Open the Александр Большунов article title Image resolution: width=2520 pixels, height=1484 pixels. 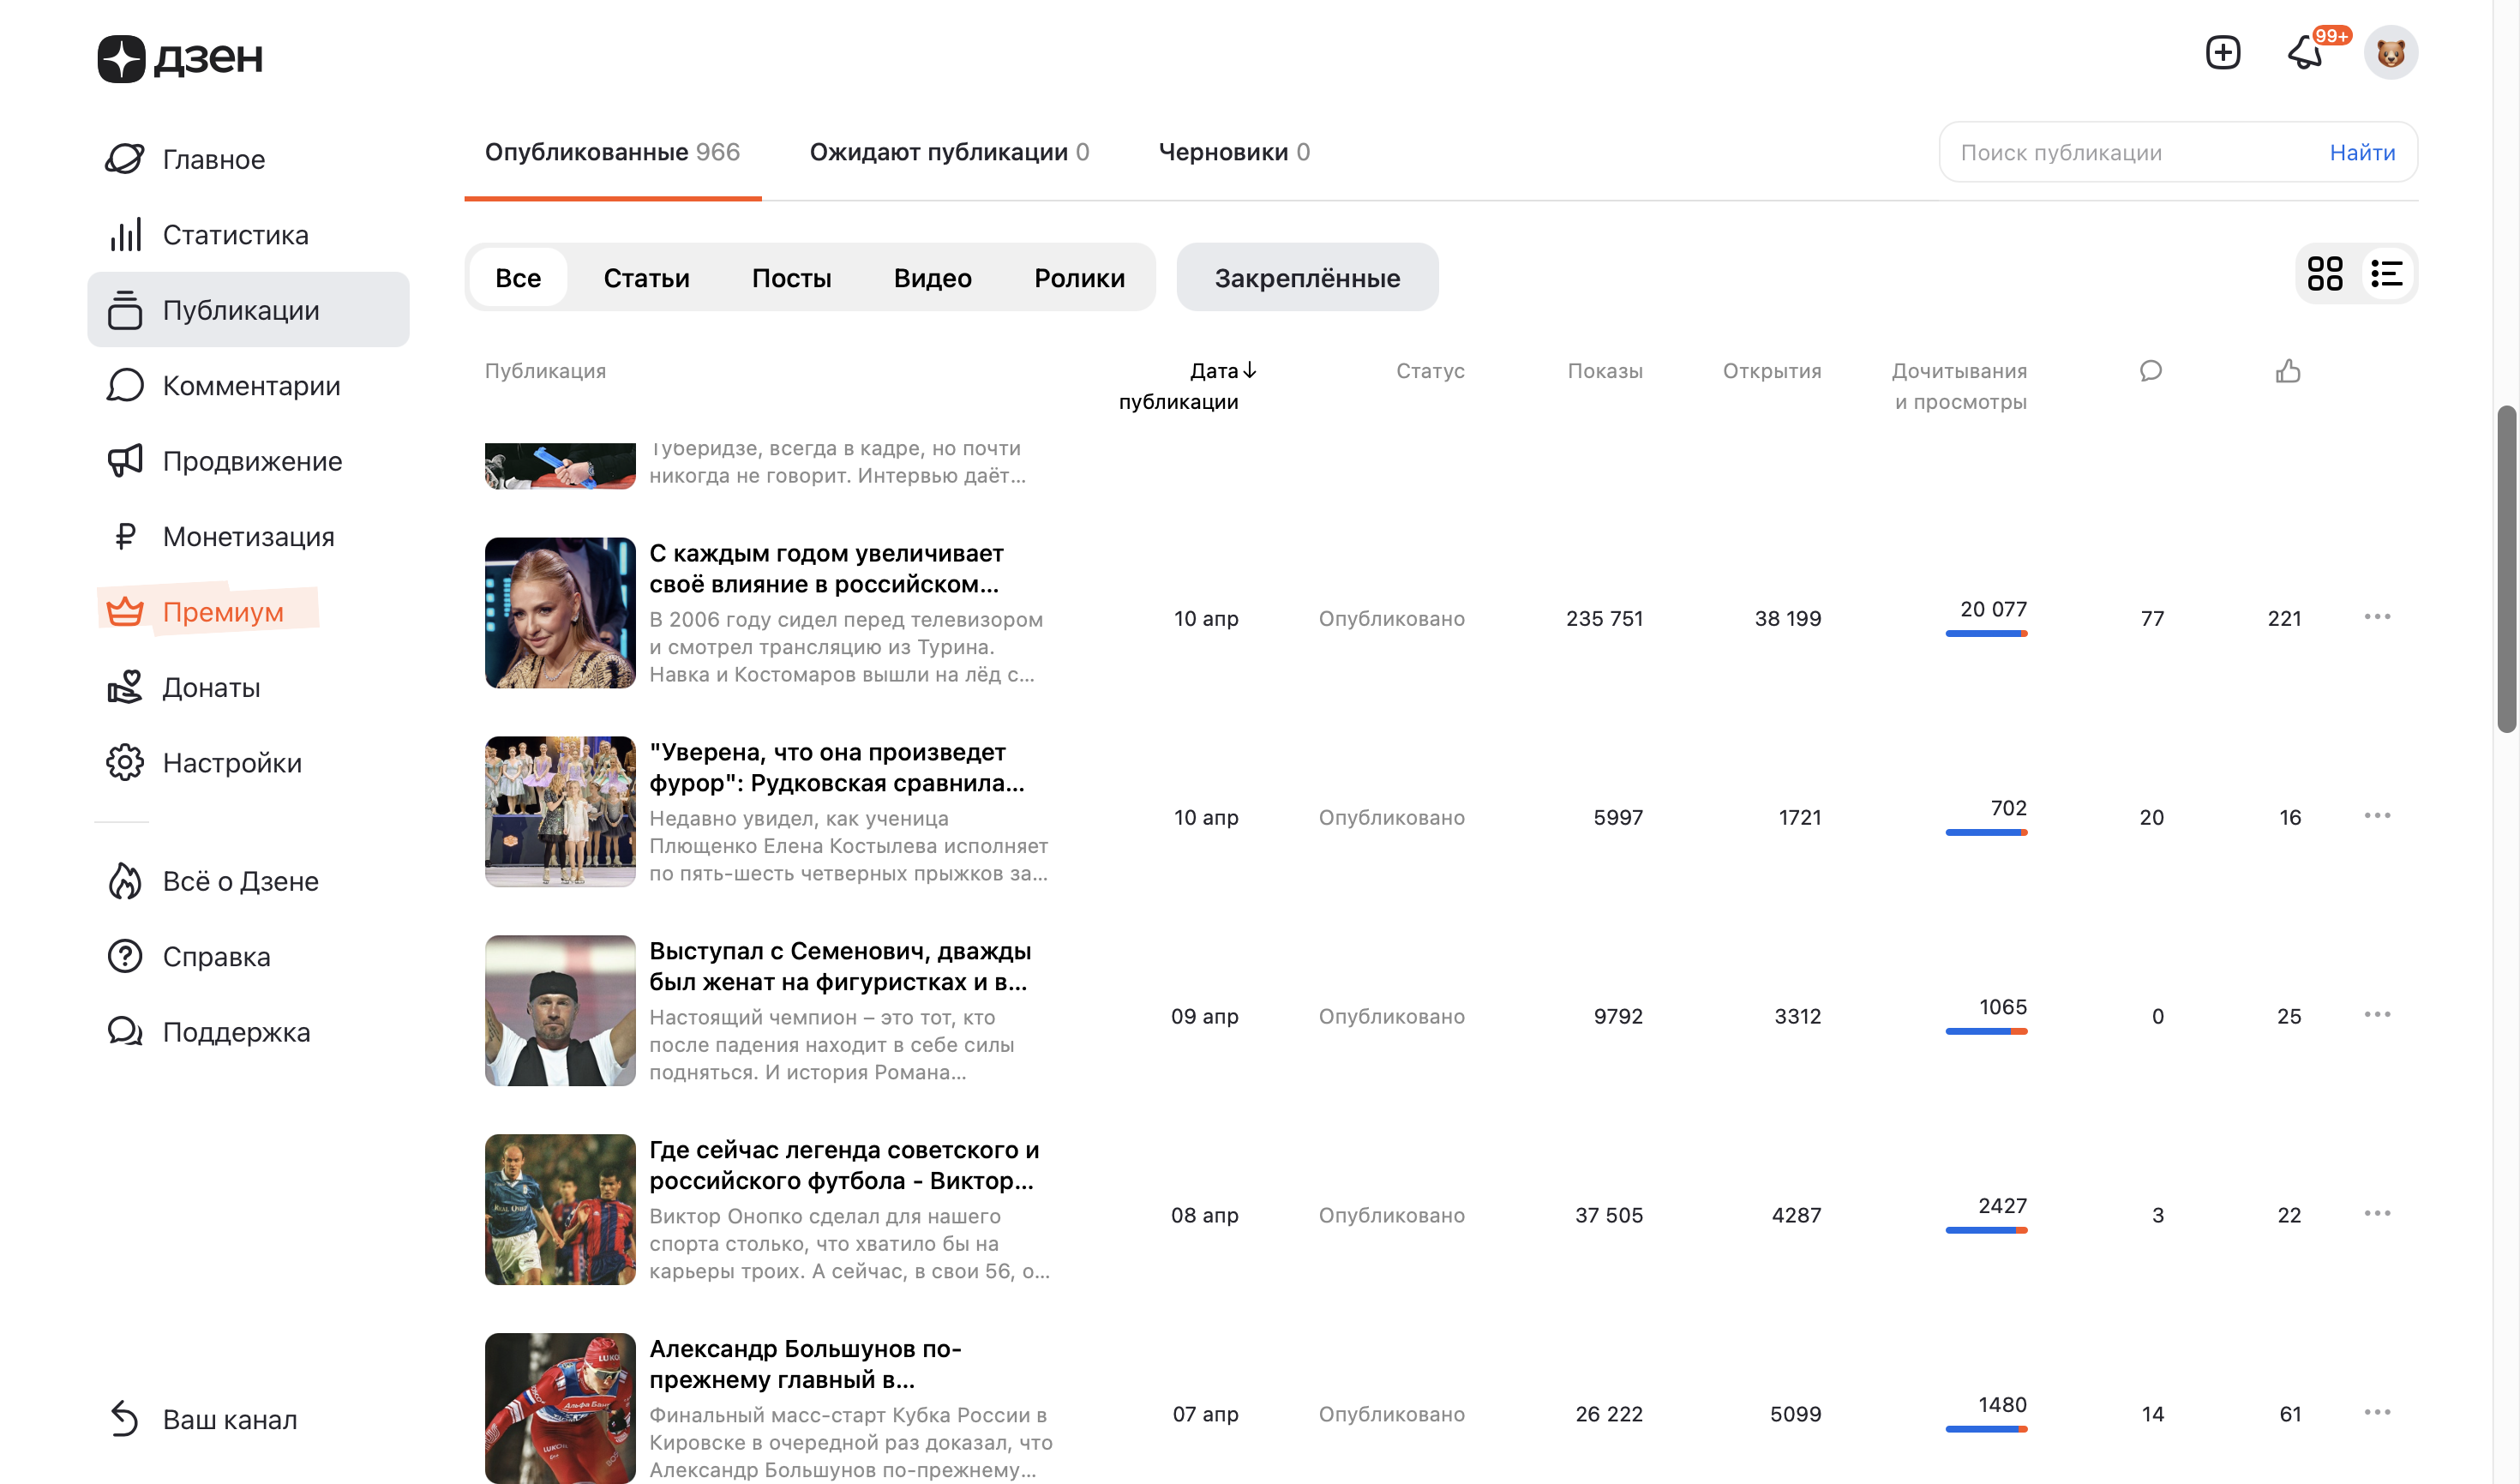pos(805,1364)
